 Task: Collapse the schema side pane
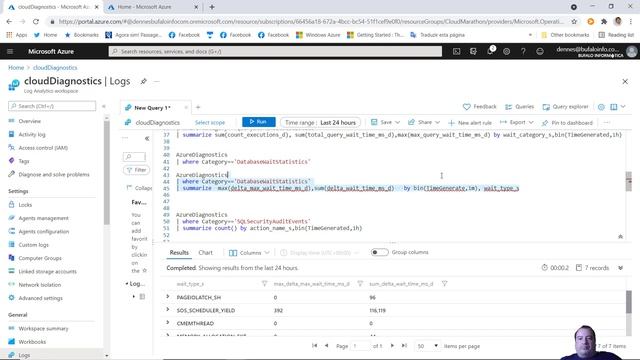(x=147, y=138)
